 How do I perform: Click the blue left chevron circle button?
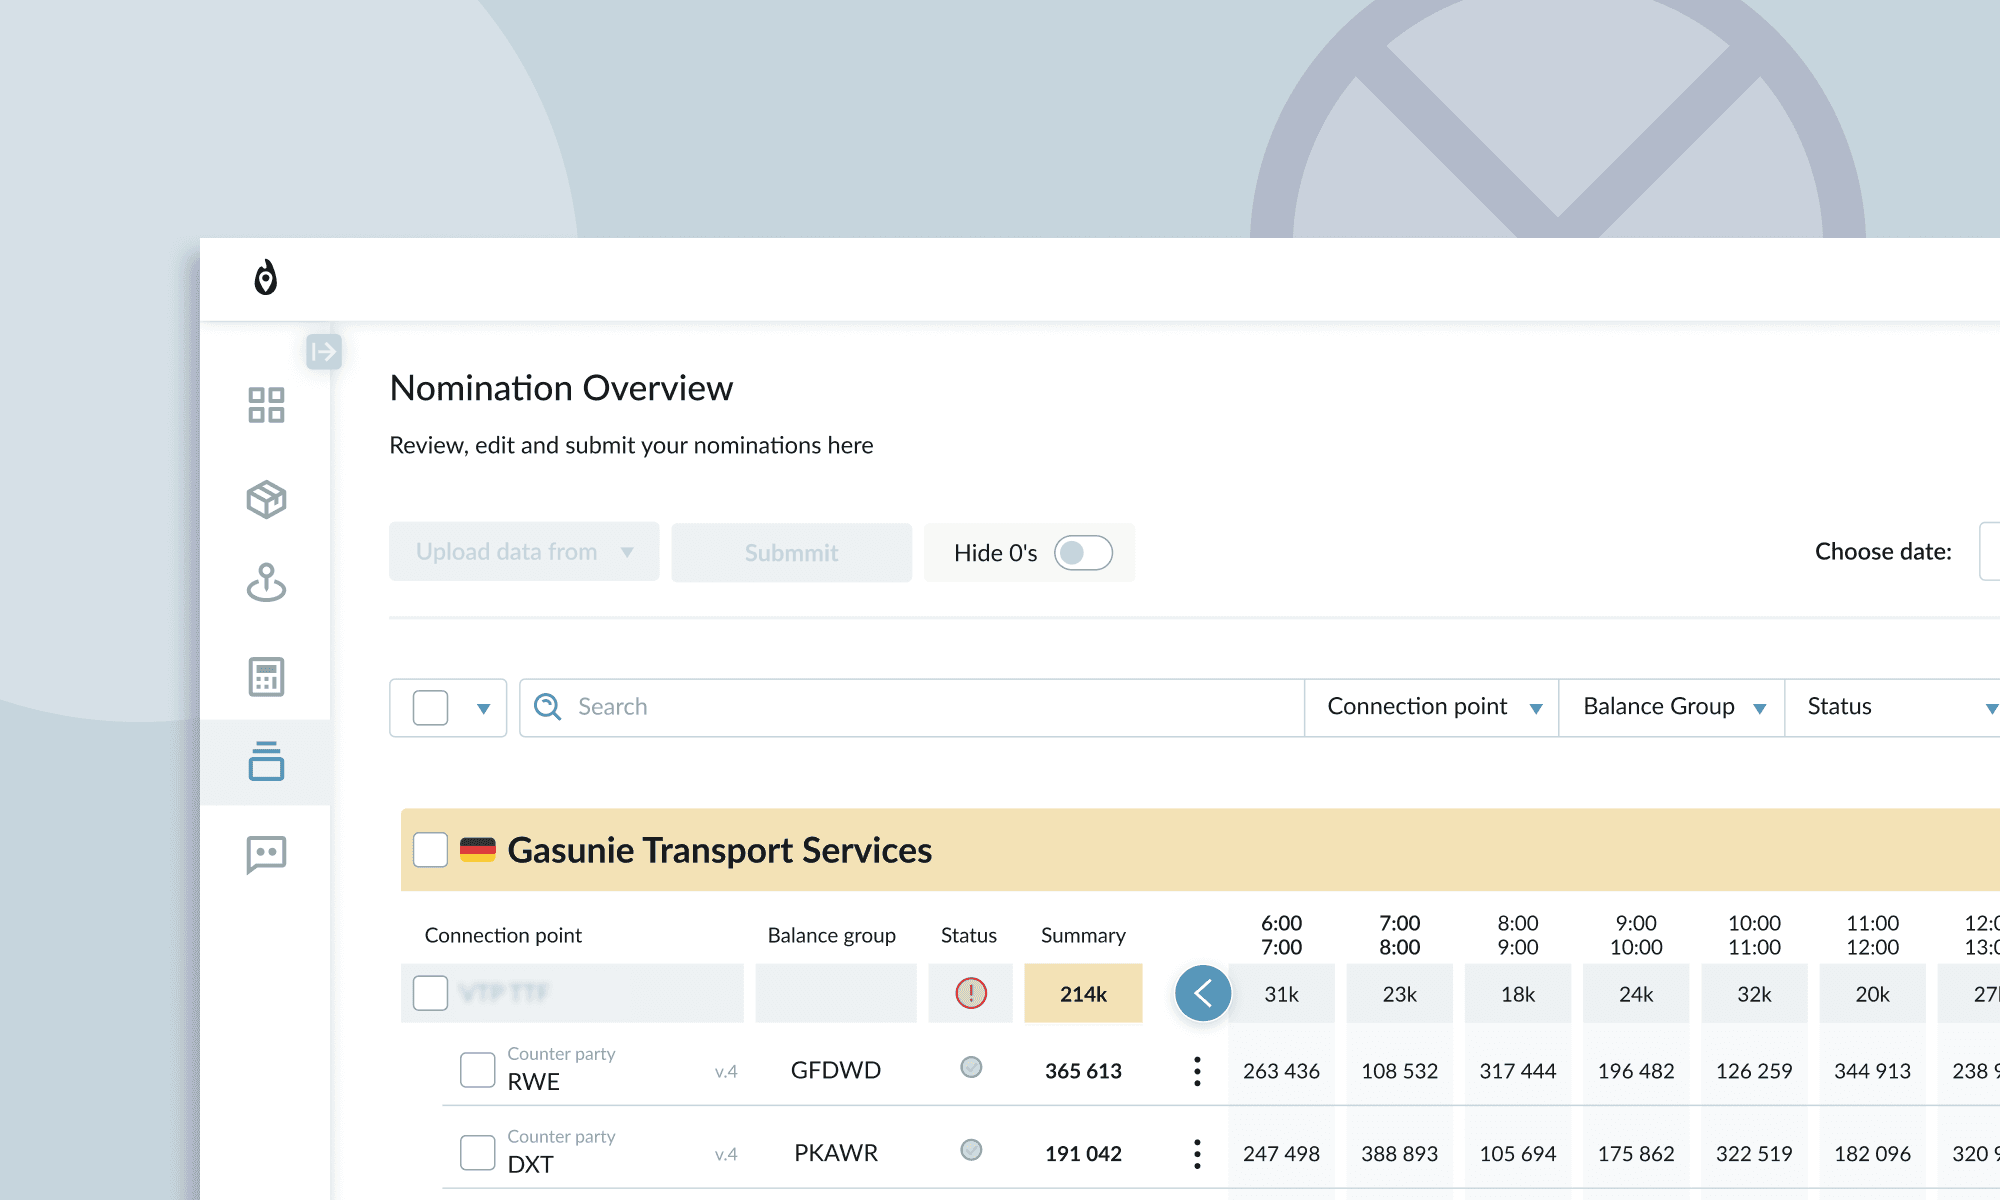pos(1203,993)
